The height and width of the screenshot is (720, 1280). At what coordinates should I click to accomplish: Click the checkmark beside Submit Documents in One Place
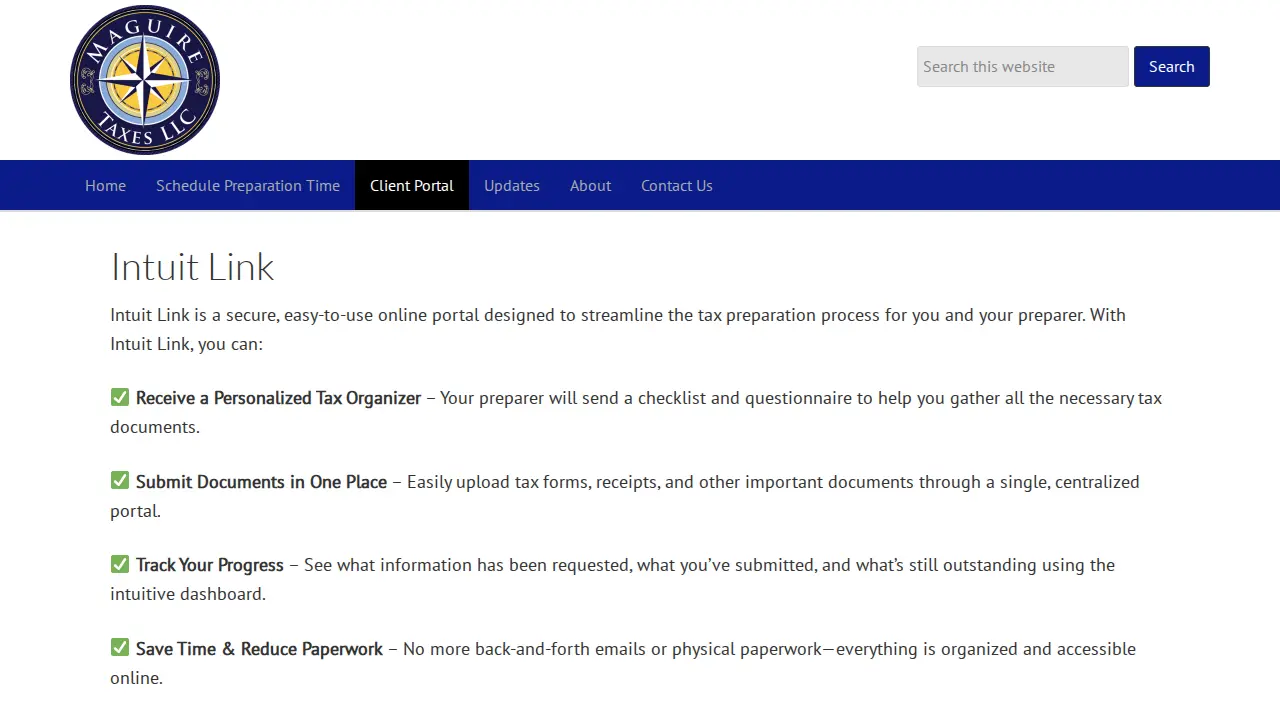[120, 481]
